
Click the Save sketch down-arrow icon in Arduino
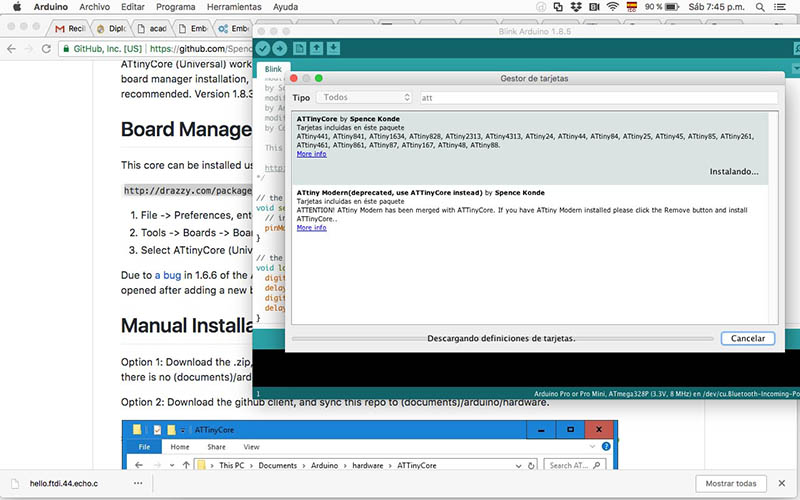click(x=333, y=48)
